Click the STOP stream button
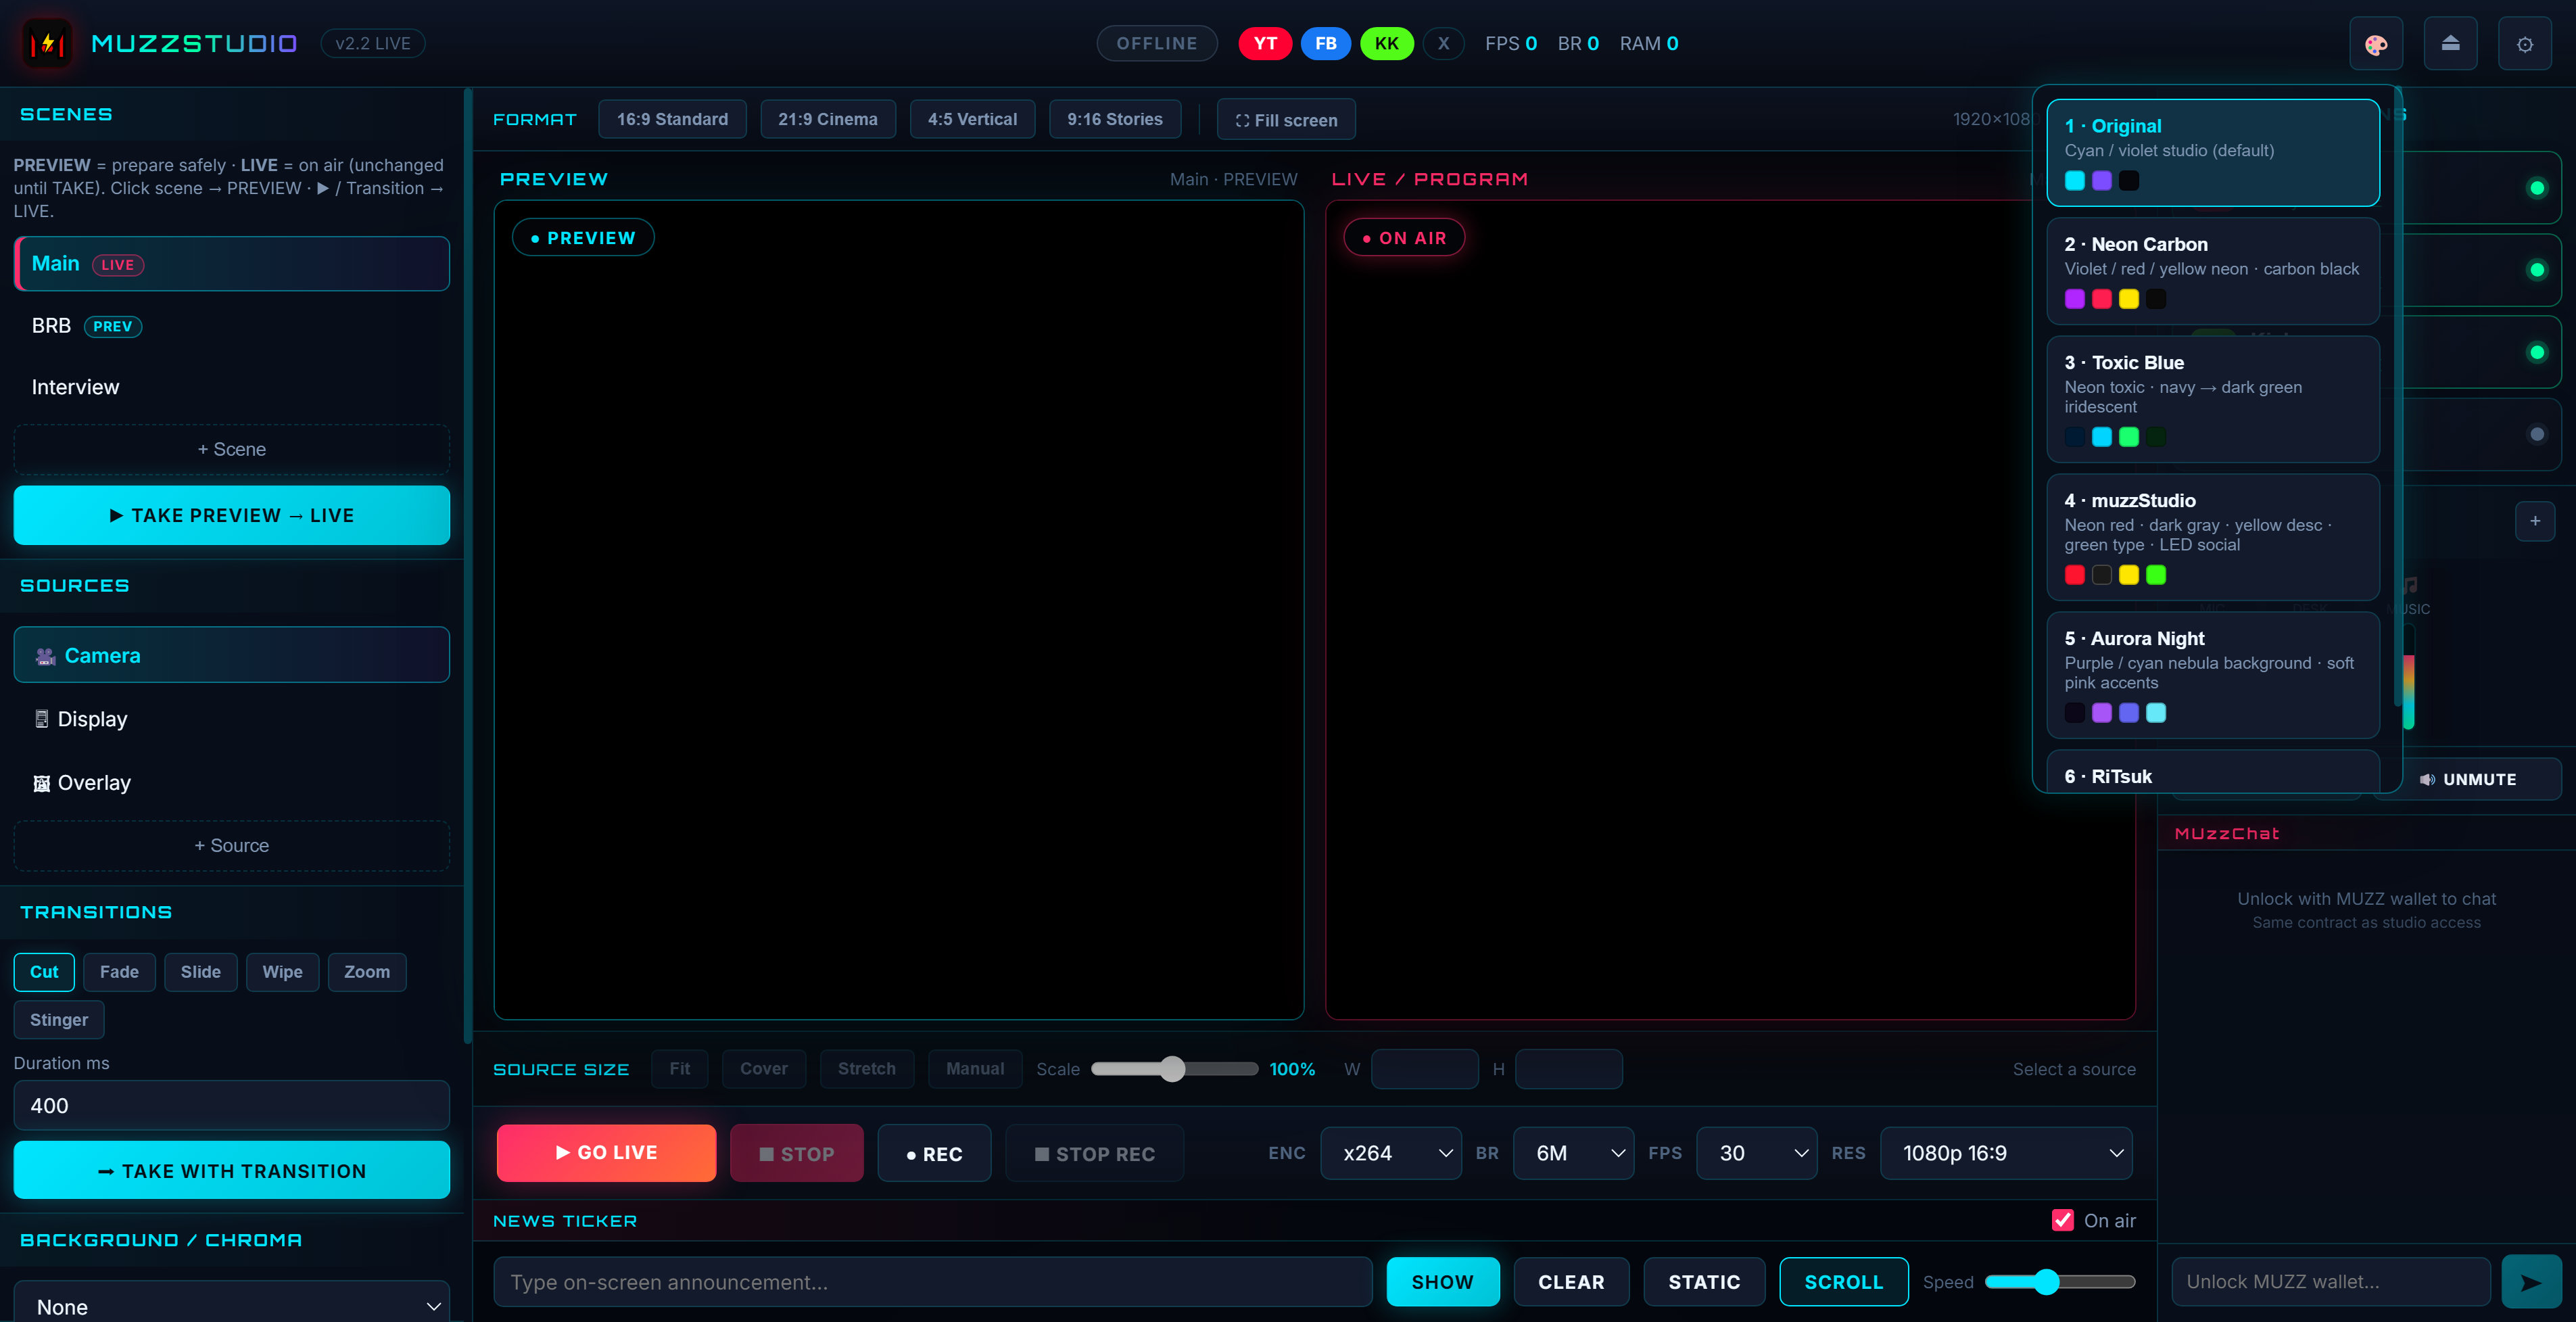This screenshot has width=2576, height=1322. (x=796, y=1153)
